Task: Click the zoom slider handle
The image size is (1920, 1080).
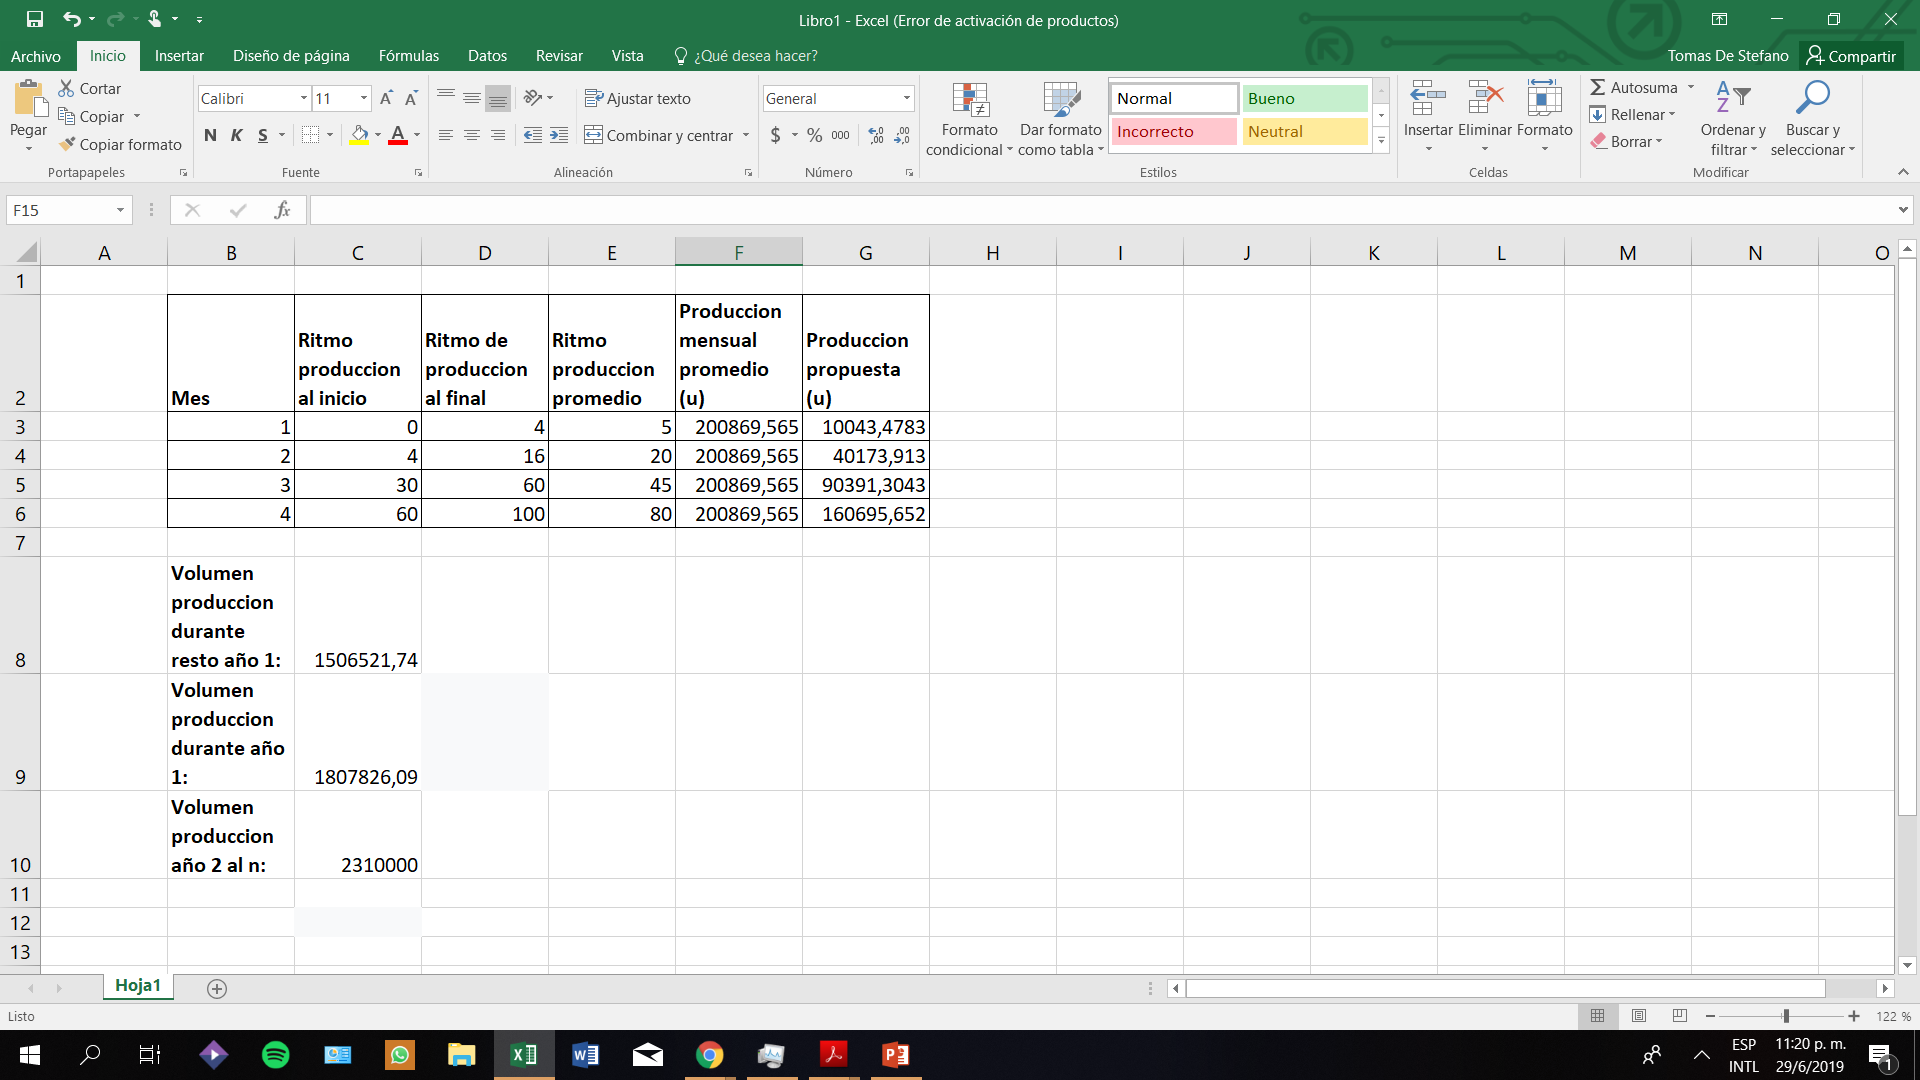Action: 1786,1016
